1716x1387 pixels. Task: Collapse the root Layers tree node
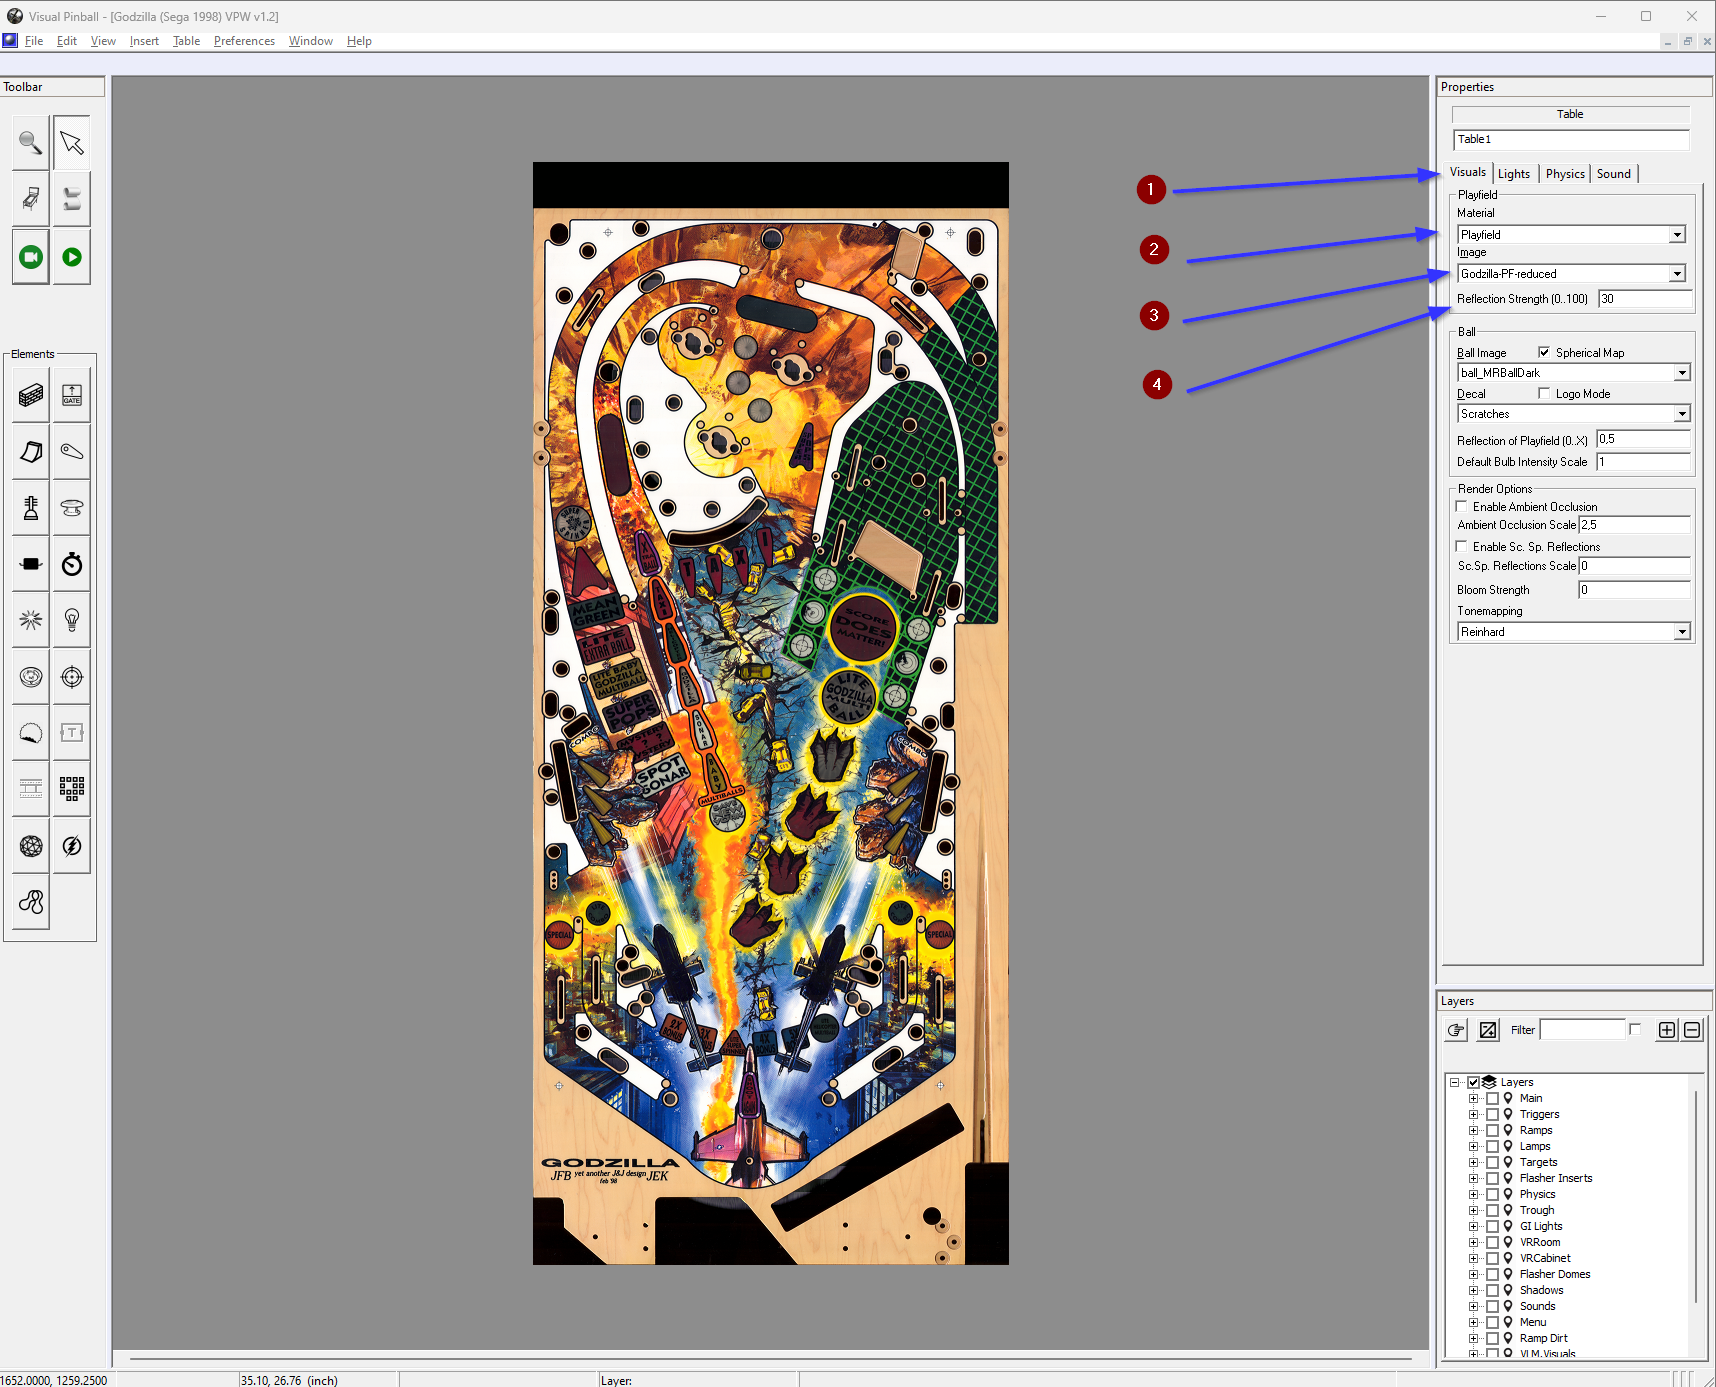pos(1454,1082)
